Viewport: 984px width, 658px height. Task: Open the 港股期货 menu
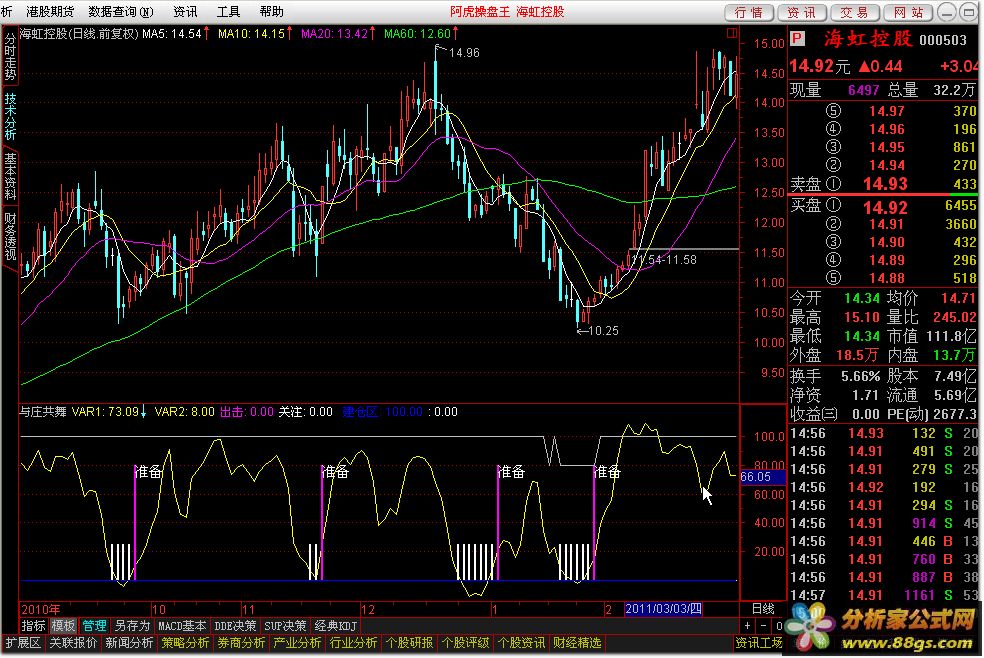[50, 11]
